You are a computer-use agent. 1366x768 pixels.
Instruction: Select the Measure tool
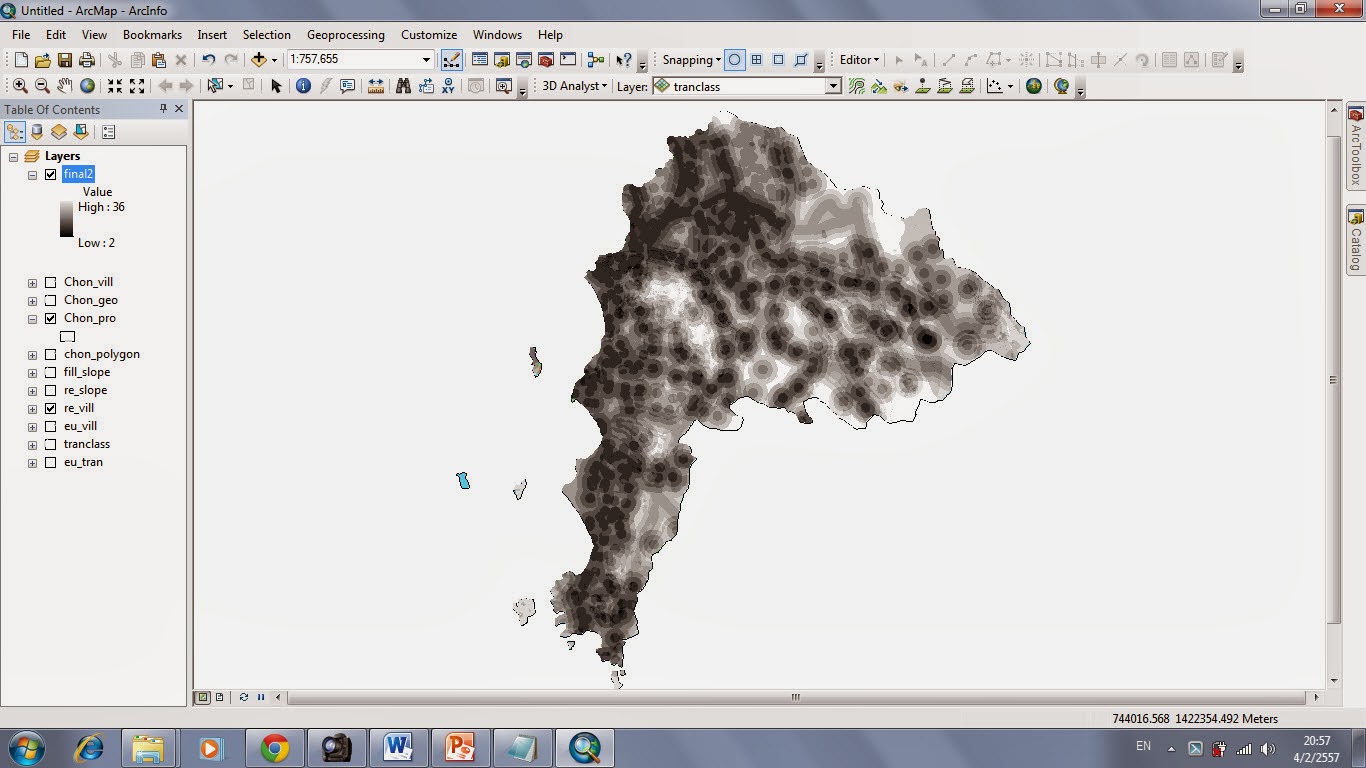click(375, 86)
